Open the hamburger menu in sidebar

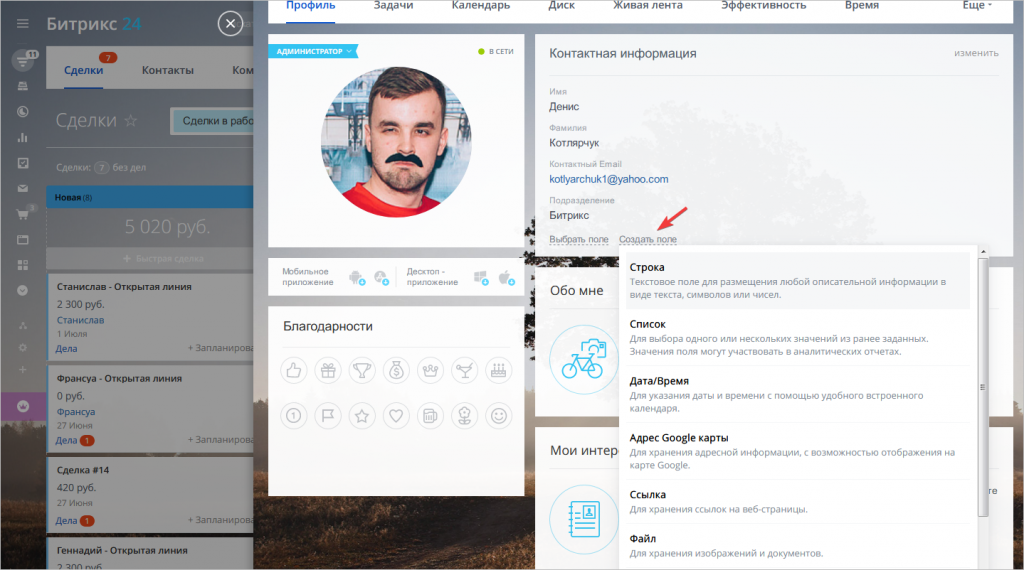click(x=23, y=24)
